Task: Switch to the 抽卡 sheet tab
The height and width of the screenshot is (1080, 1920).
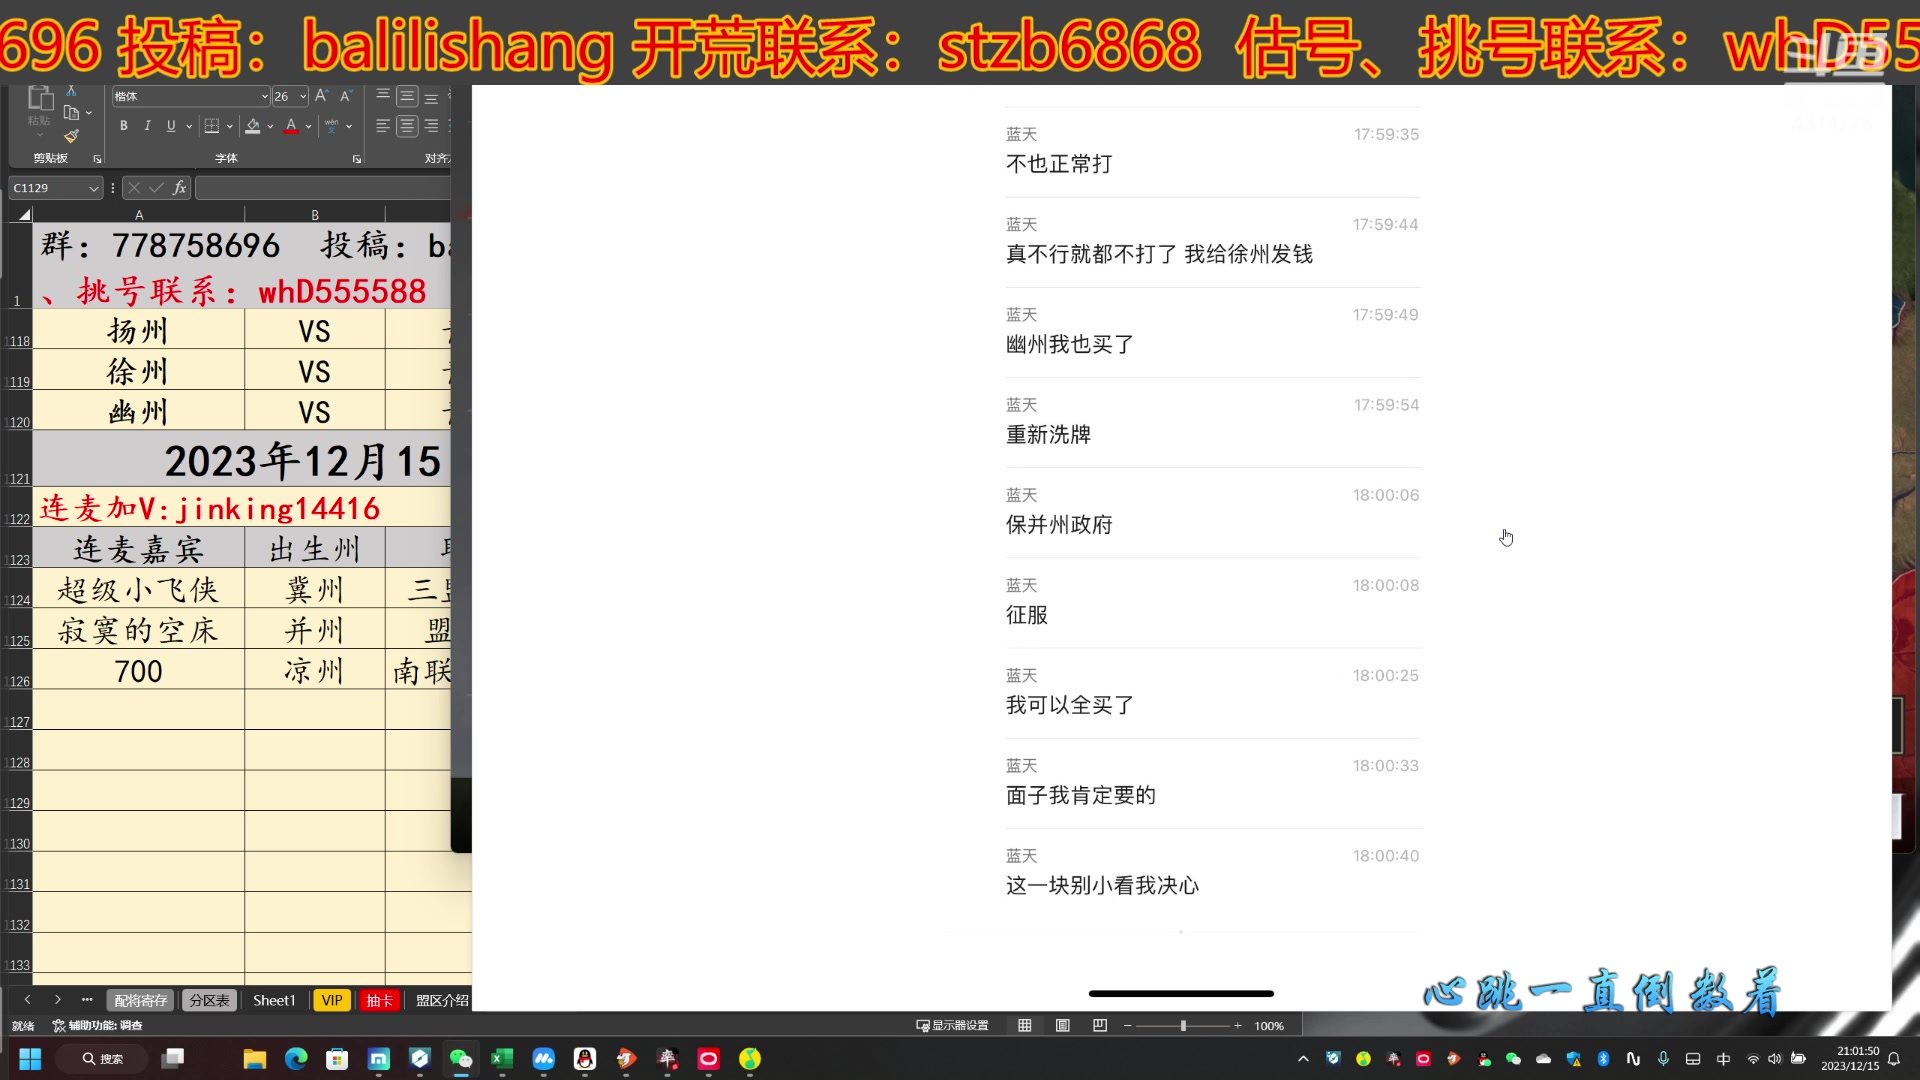Action: [x=380, y=1000]
